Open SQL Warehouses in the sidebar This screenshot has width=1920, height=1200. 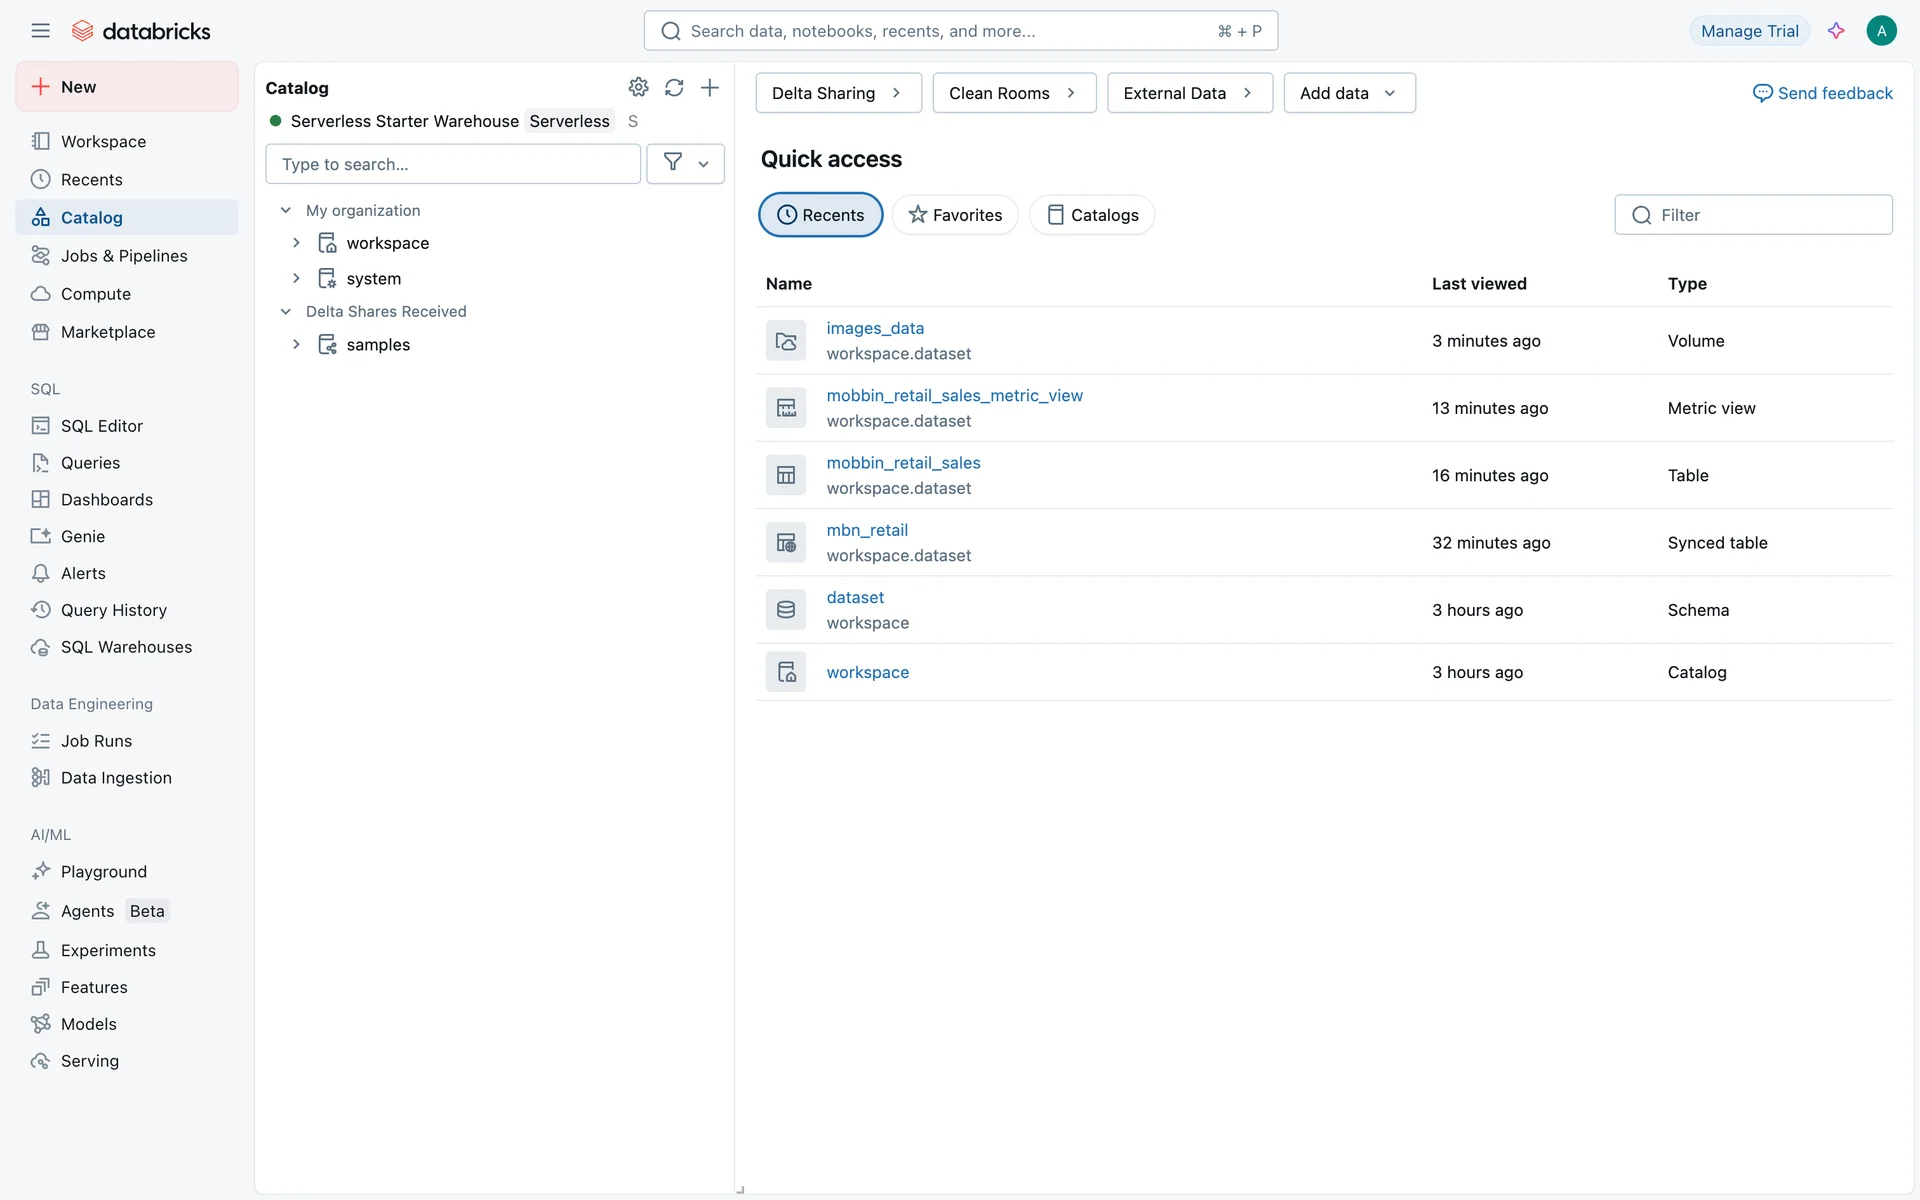(126, 647)
